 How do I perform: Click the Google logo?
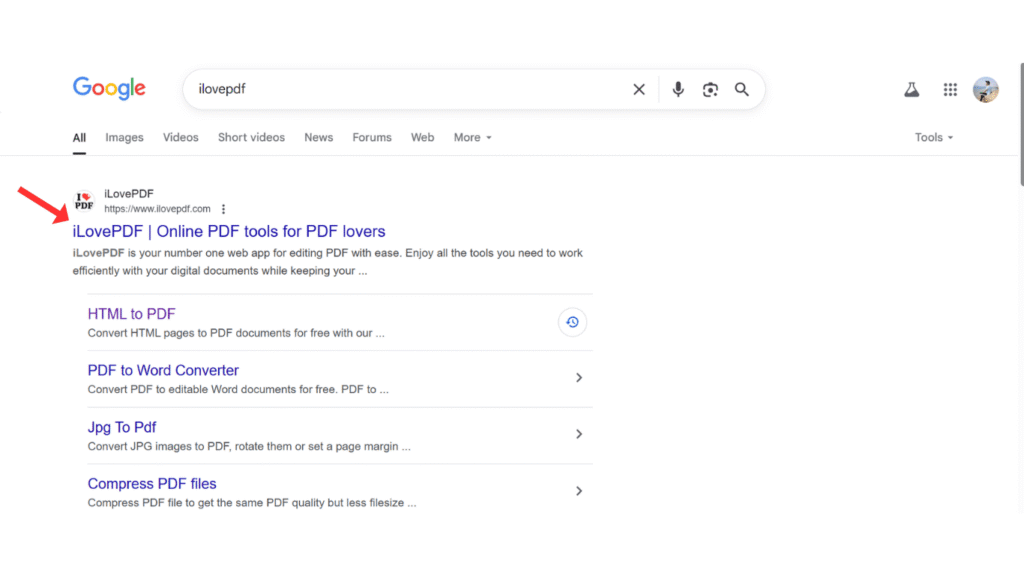[109, 88]
